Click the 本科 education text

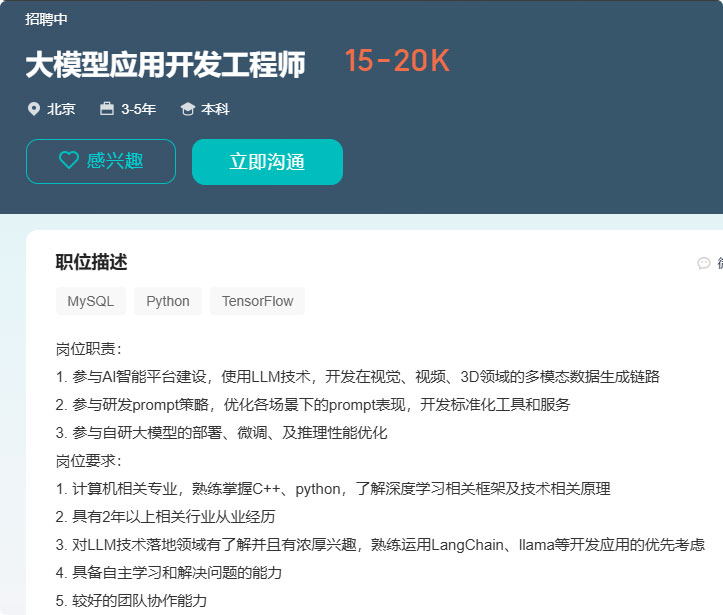(215, 109)
